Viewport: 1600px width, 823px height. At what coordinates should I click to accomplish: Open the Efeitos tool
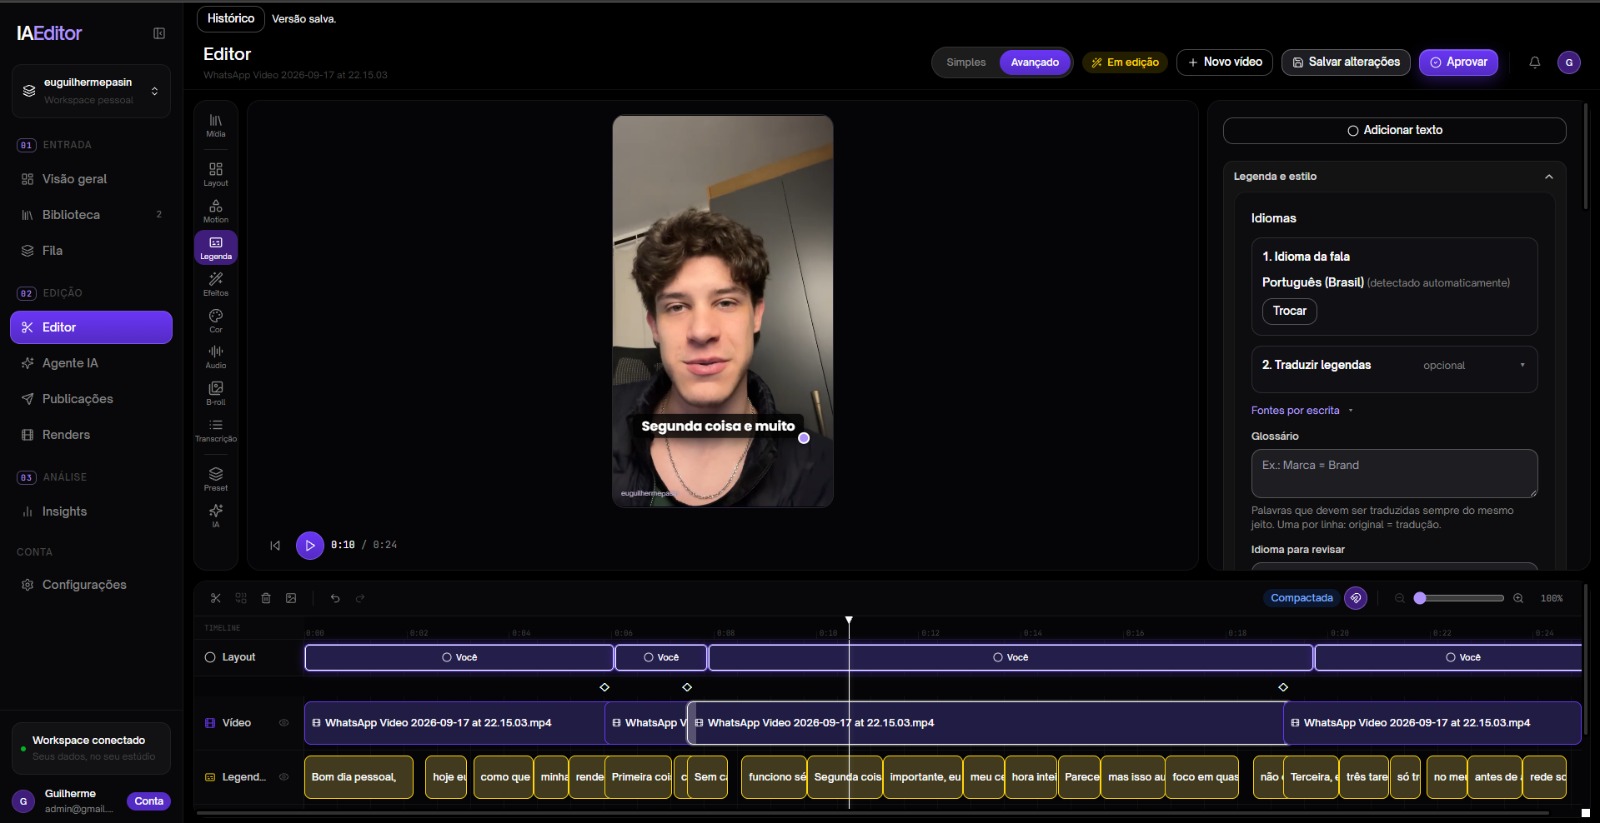[216, 284]
